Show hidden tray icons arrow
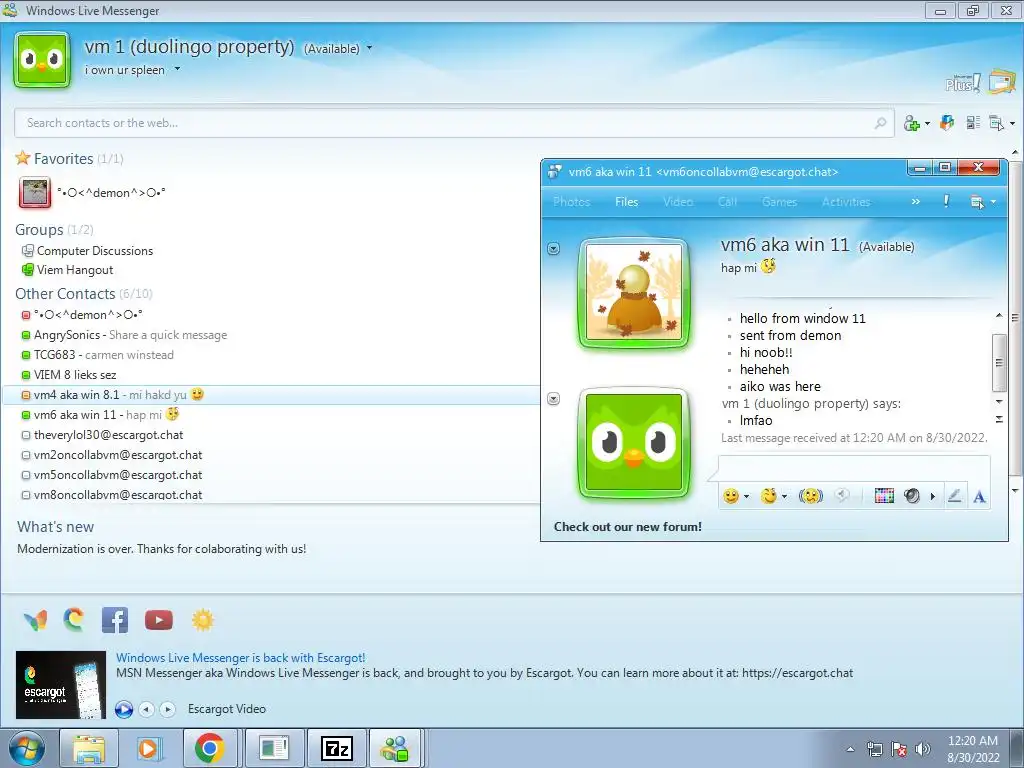Screen dimensions: 1024x768 tap(850, 749)
